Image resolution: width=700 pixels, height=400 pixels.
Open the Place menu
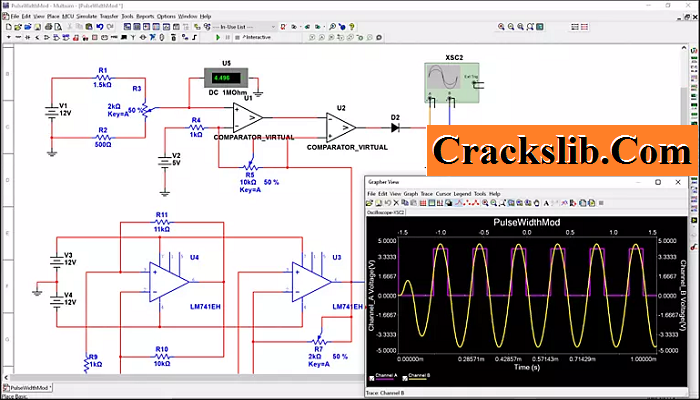pos(53,17)
